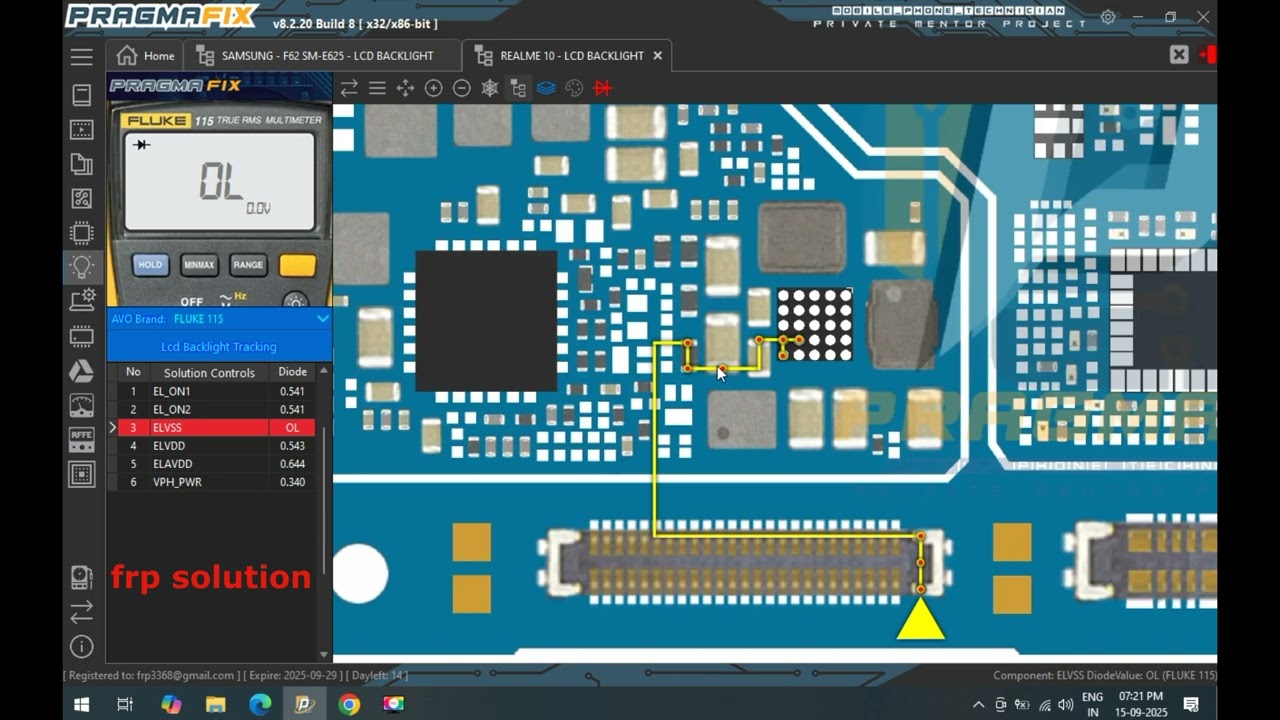Screen dimensions: 1280x720
Task: Toggle the red diode toolbar icon
Action: [602, 88]
